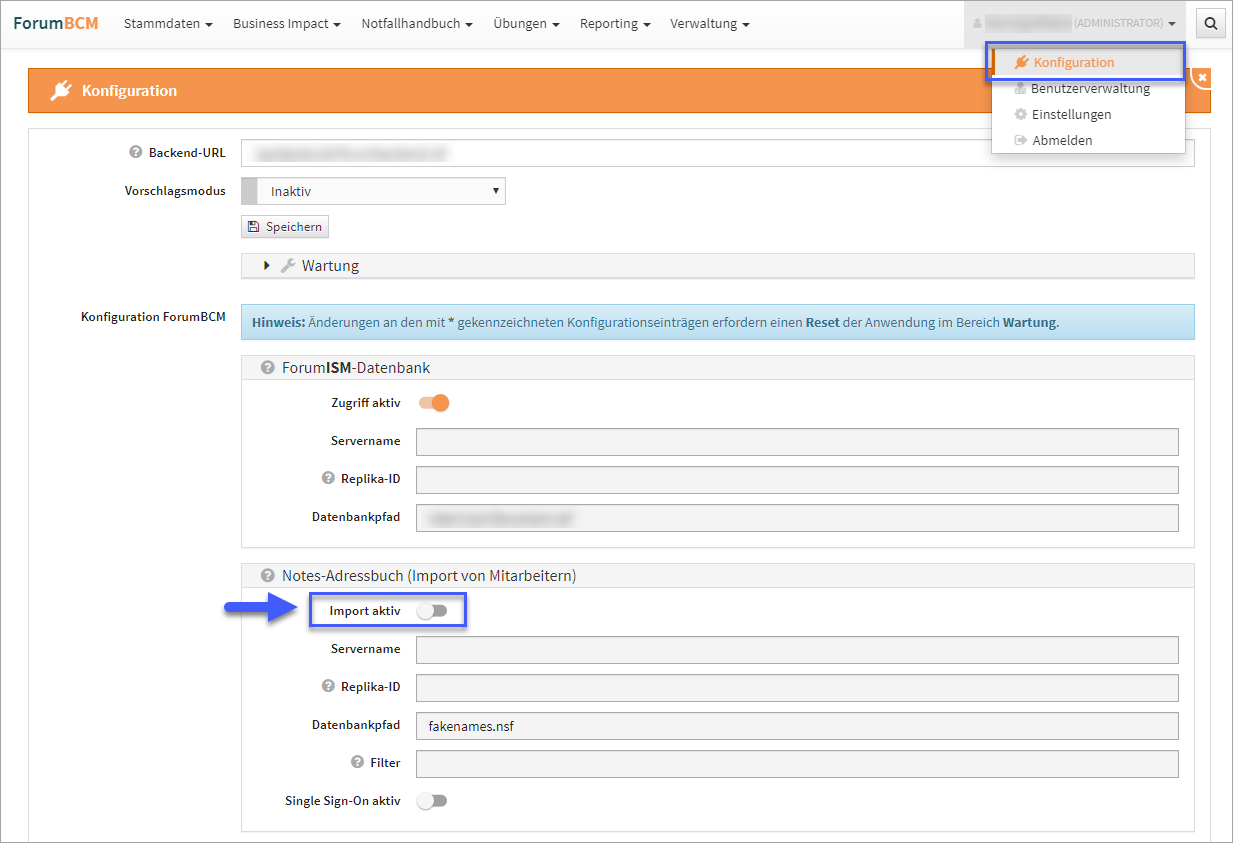Click the Notes Datenbankpfad field with fakenames.nsf

point(797,726)
